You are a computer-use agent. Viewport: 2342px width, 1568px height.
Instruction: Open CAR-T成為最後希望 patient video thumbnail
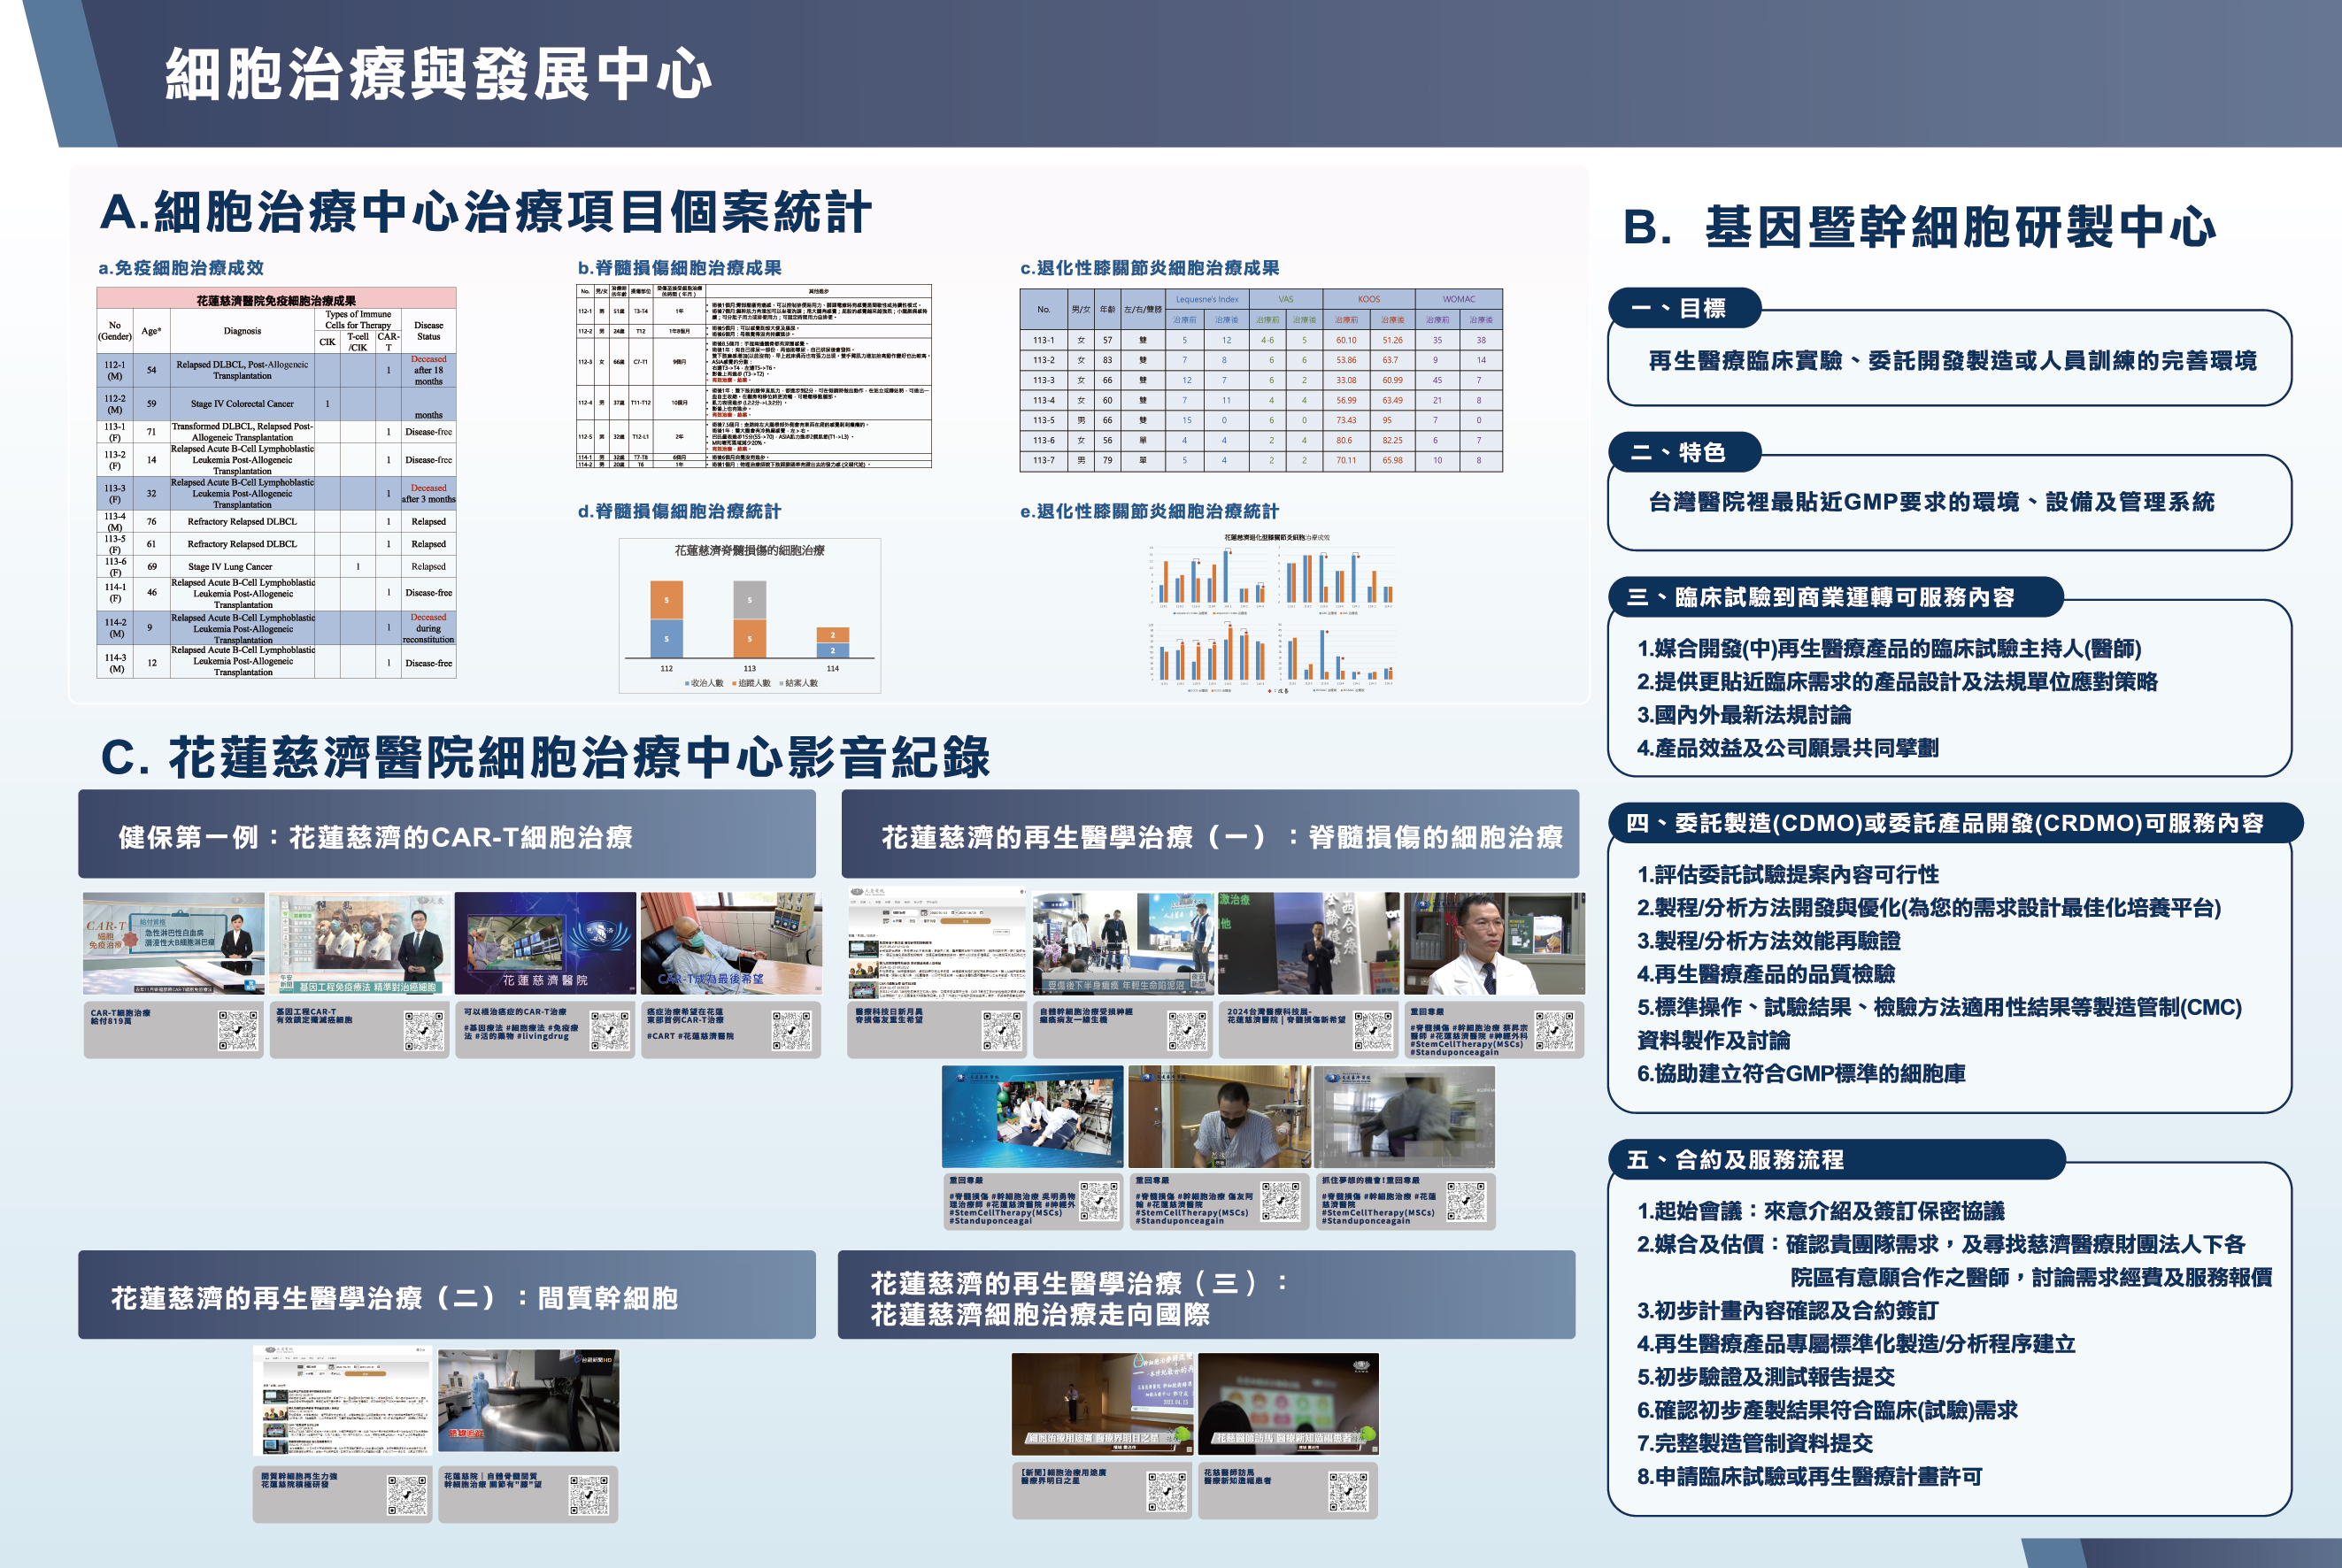click(731, 943)
